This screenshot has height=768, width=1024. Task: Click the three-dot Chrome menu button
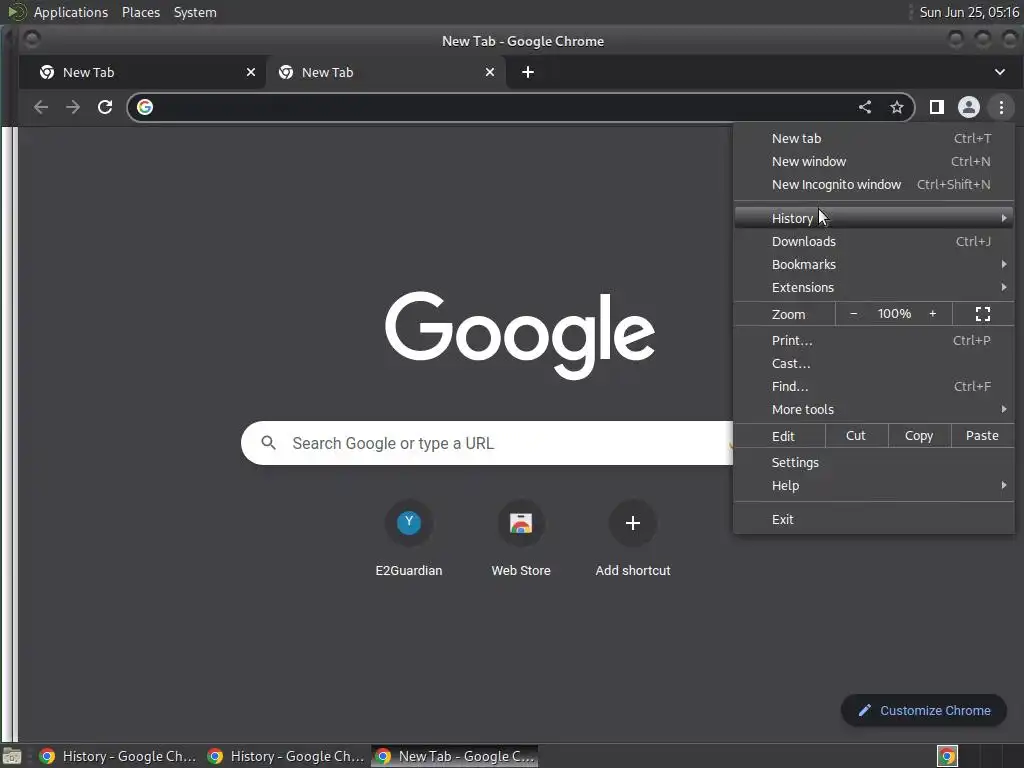coord(1001,107)
